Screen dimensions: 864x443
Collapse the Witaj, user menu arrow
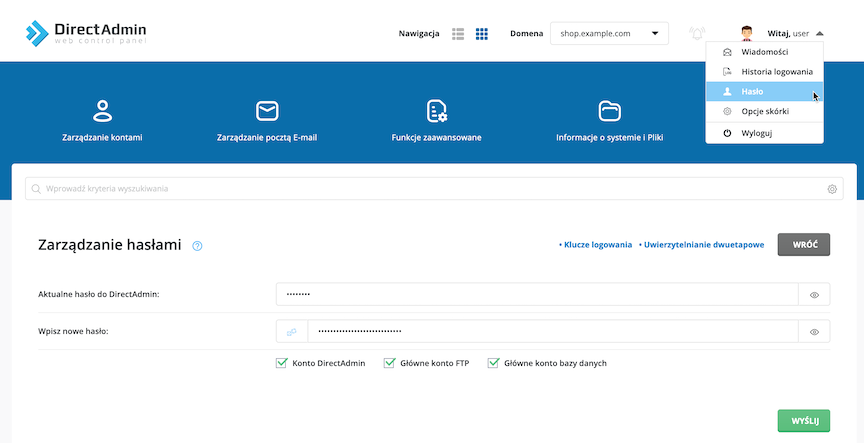(x=820, y=34)
